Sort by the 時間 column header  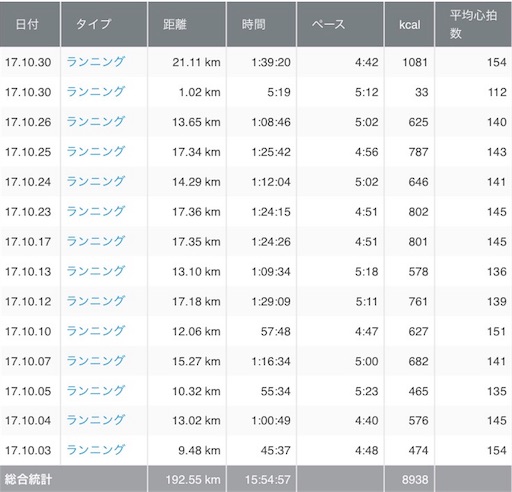[254, 24]
